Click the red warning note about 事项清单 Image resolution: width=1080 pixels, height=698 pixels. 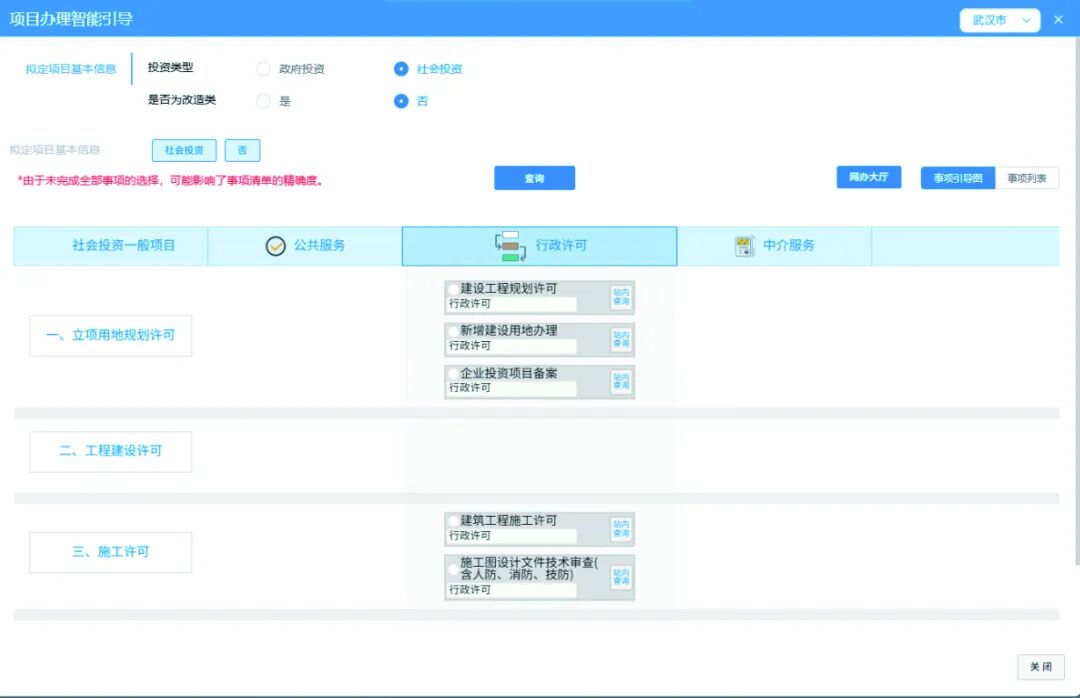[170, 181]
